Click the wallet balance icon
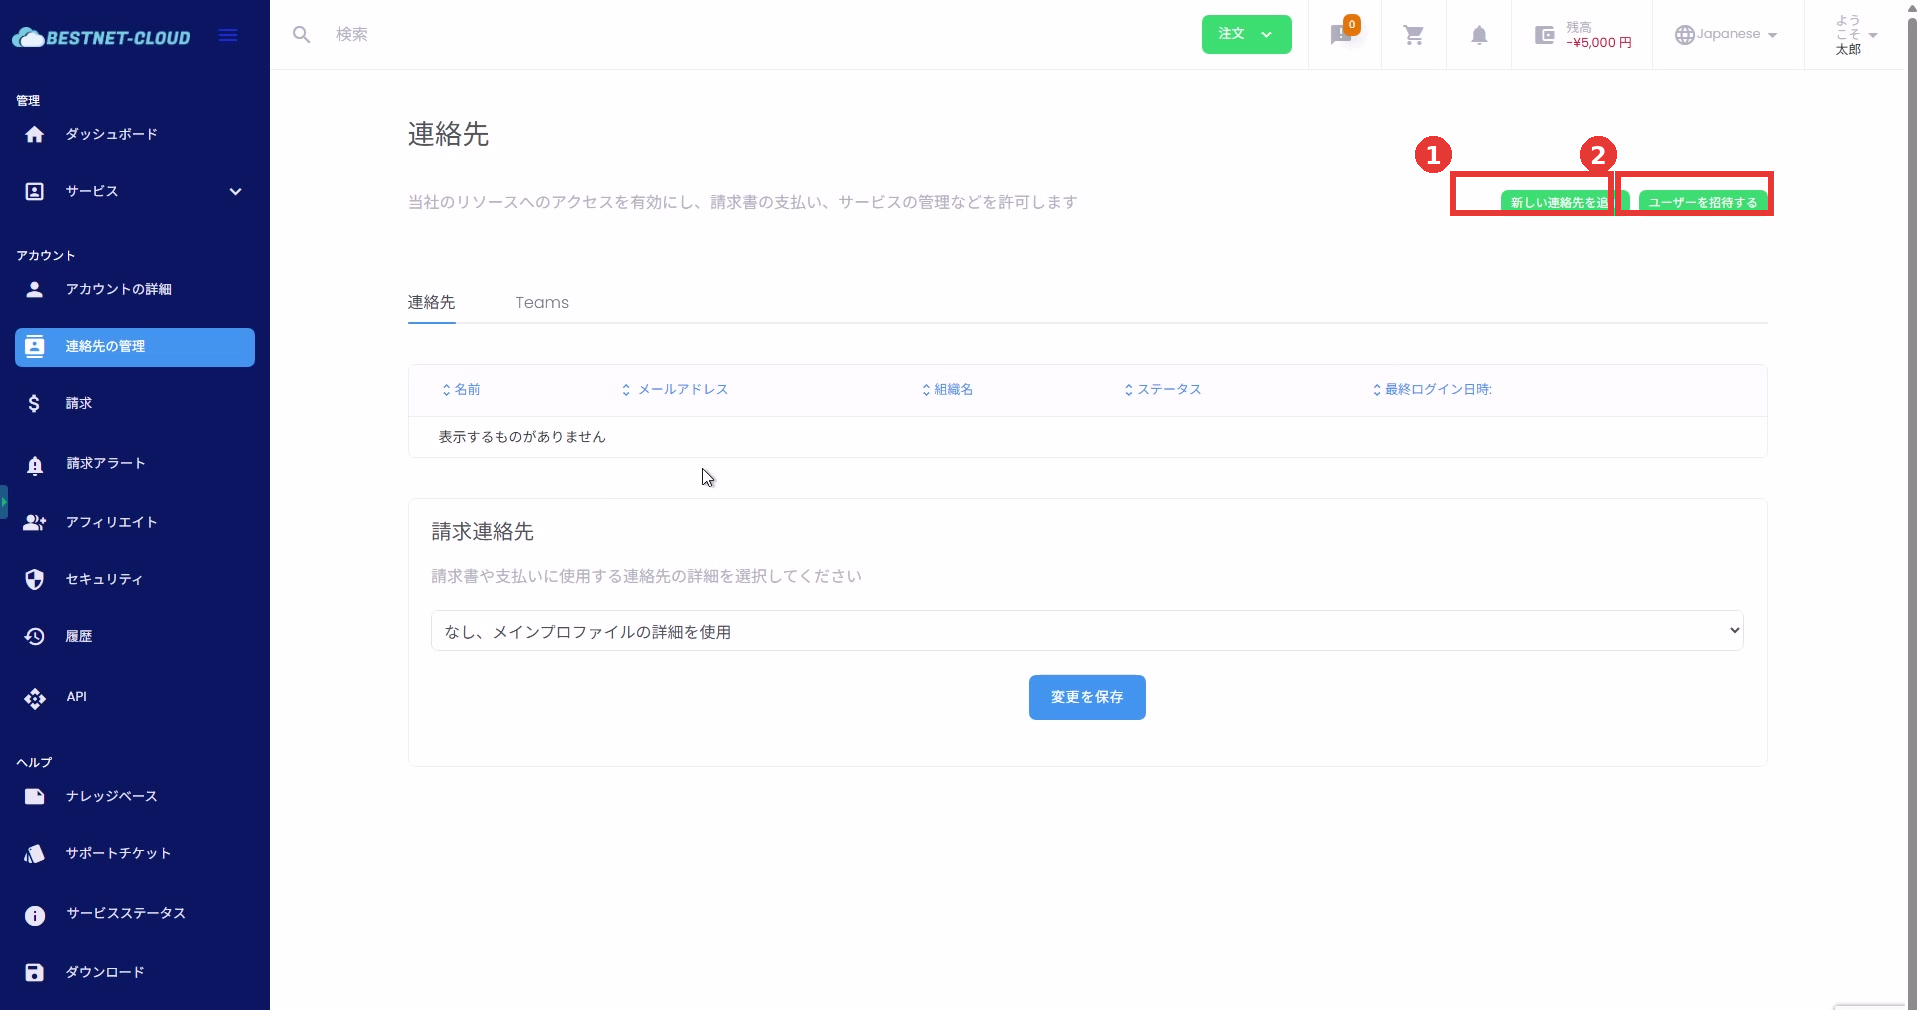The image size is (1918, 1010). (x=1544, y=35)
